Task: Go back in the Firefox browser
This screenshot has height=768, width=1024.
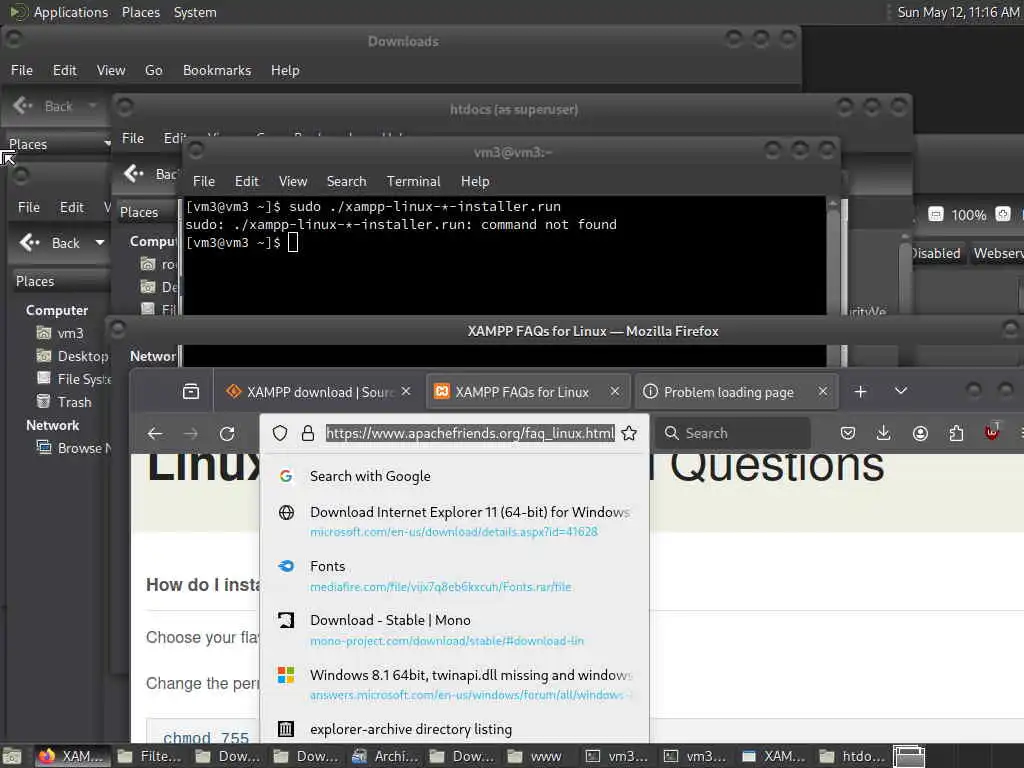Action: pyautogui.click(x=155, y=434)
